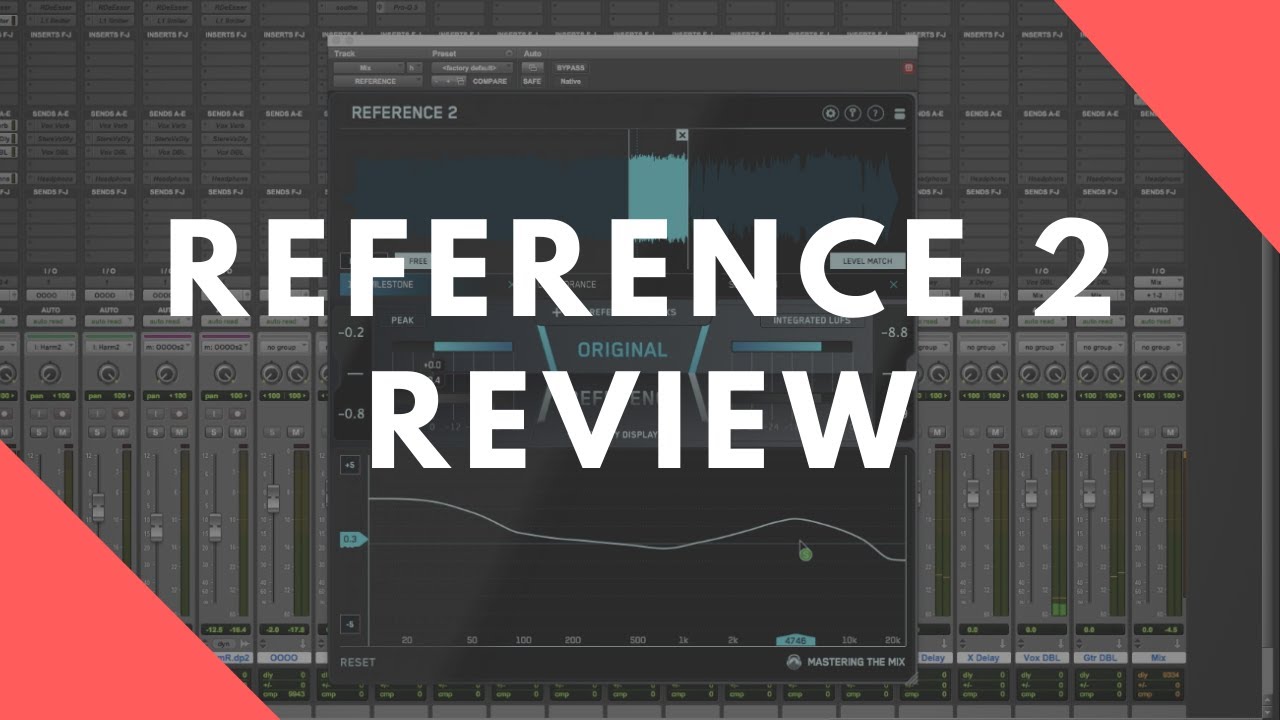This screenshot has height=720, width=1280.
Task: Open no group dropdown on Vox DBL strip
Action: pos(1040,347)
